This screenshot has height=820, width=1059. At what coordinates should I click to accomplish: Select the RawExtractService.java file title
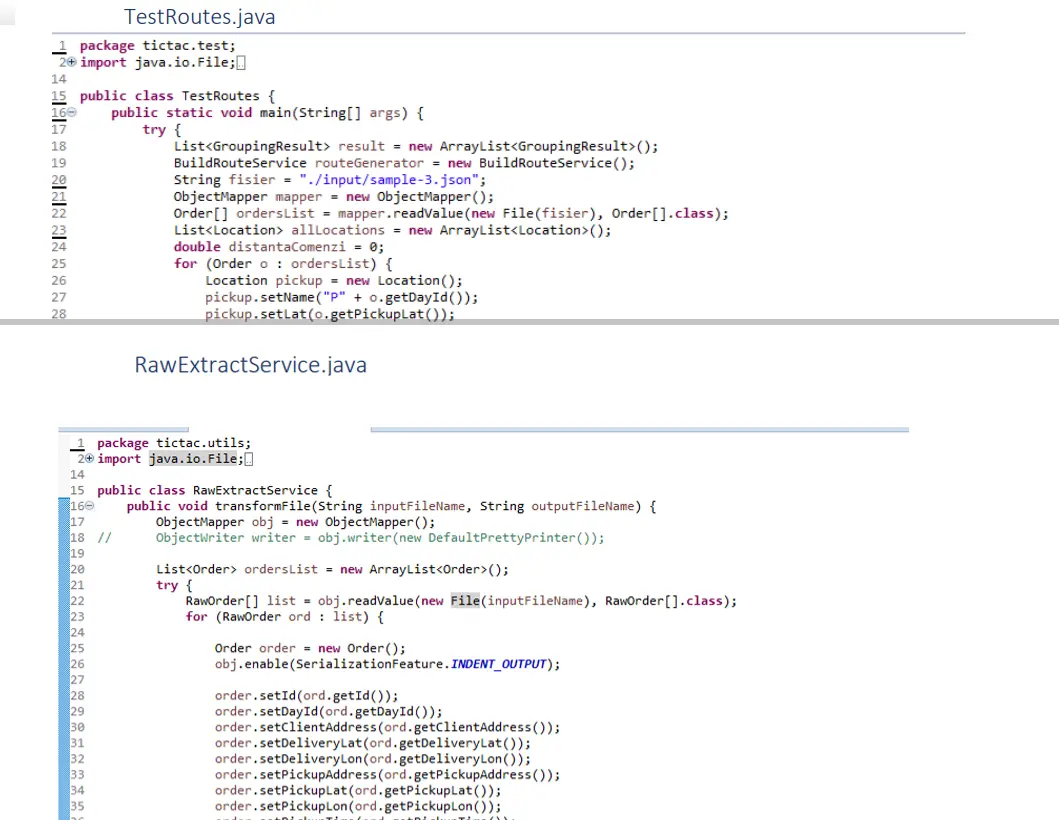click(x=250, y=365)
